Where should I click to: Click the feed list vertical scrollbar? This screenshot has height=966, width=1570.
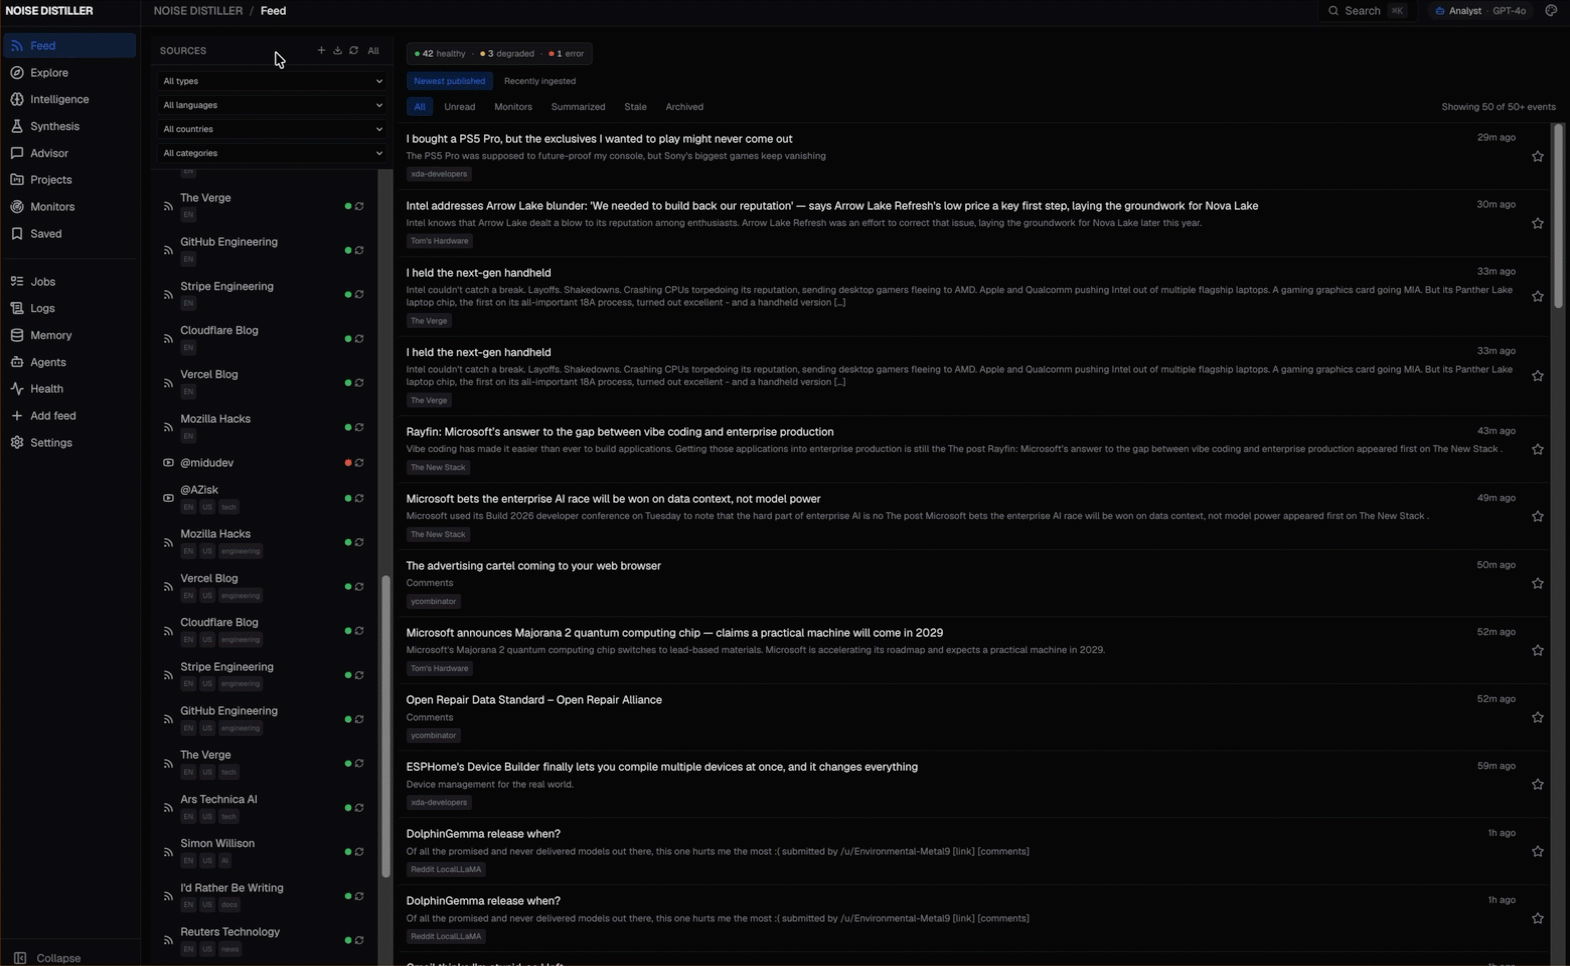[x=1558, y=216]
